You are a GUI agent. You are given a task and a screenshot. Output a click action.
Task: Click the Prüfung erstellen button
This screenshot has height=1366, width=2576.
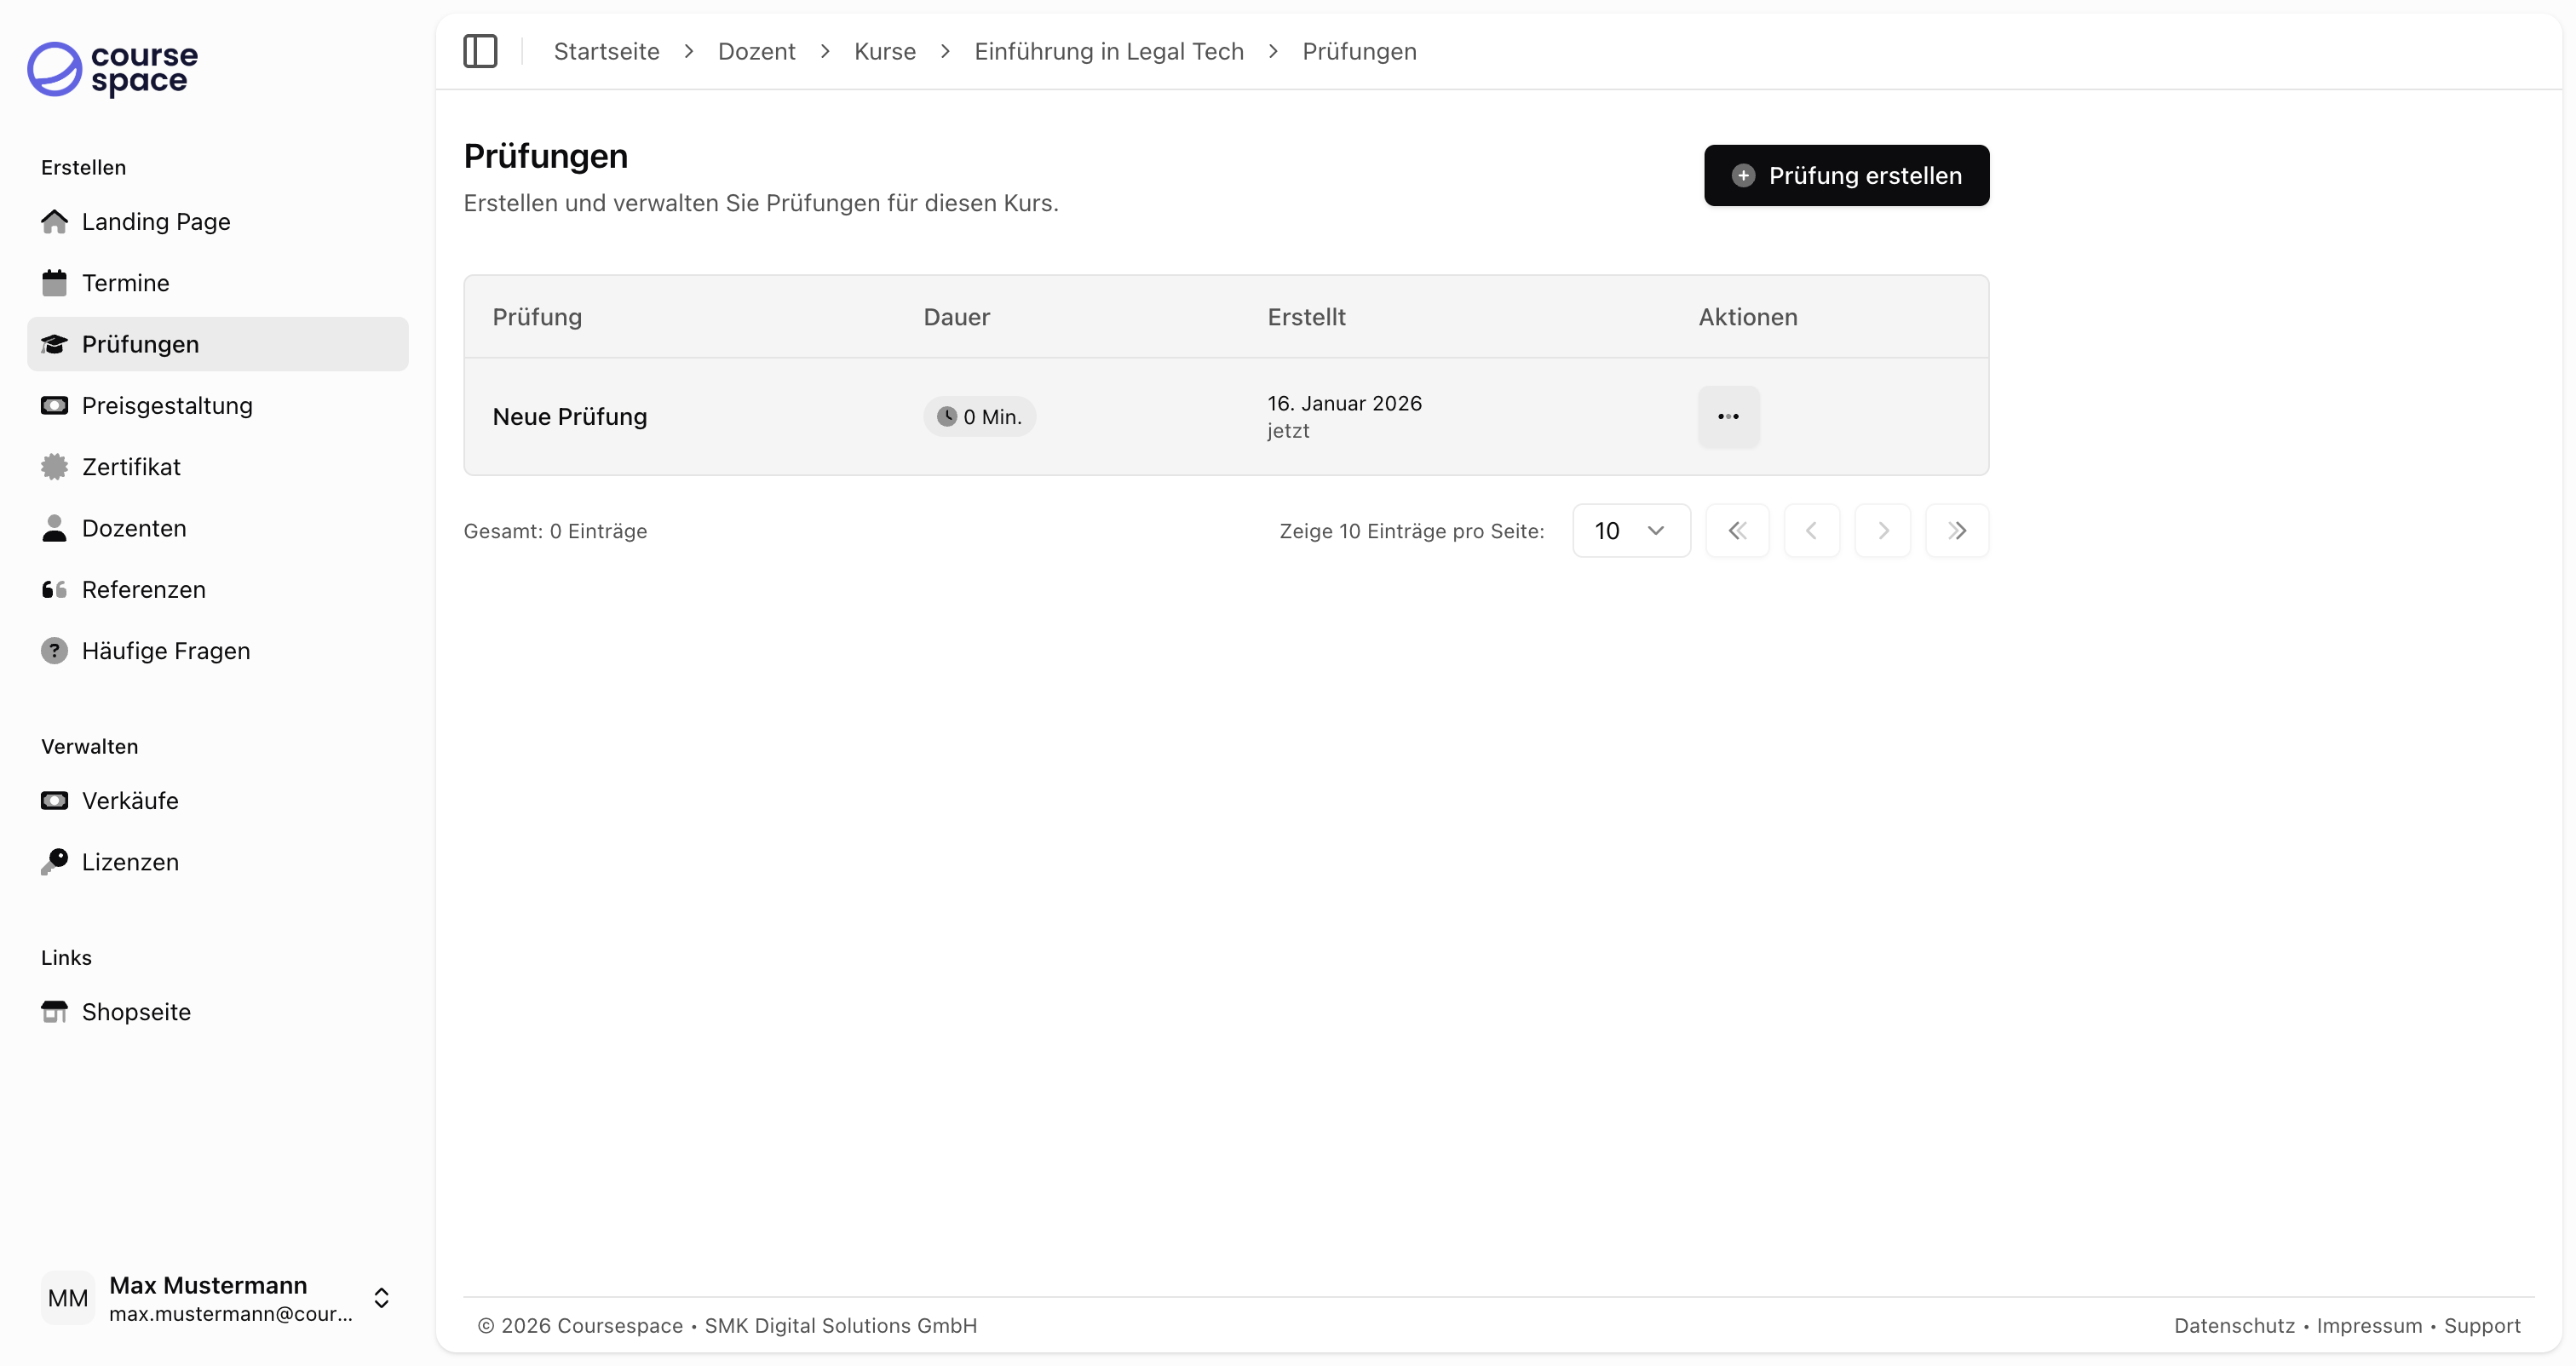[1846, 175]
